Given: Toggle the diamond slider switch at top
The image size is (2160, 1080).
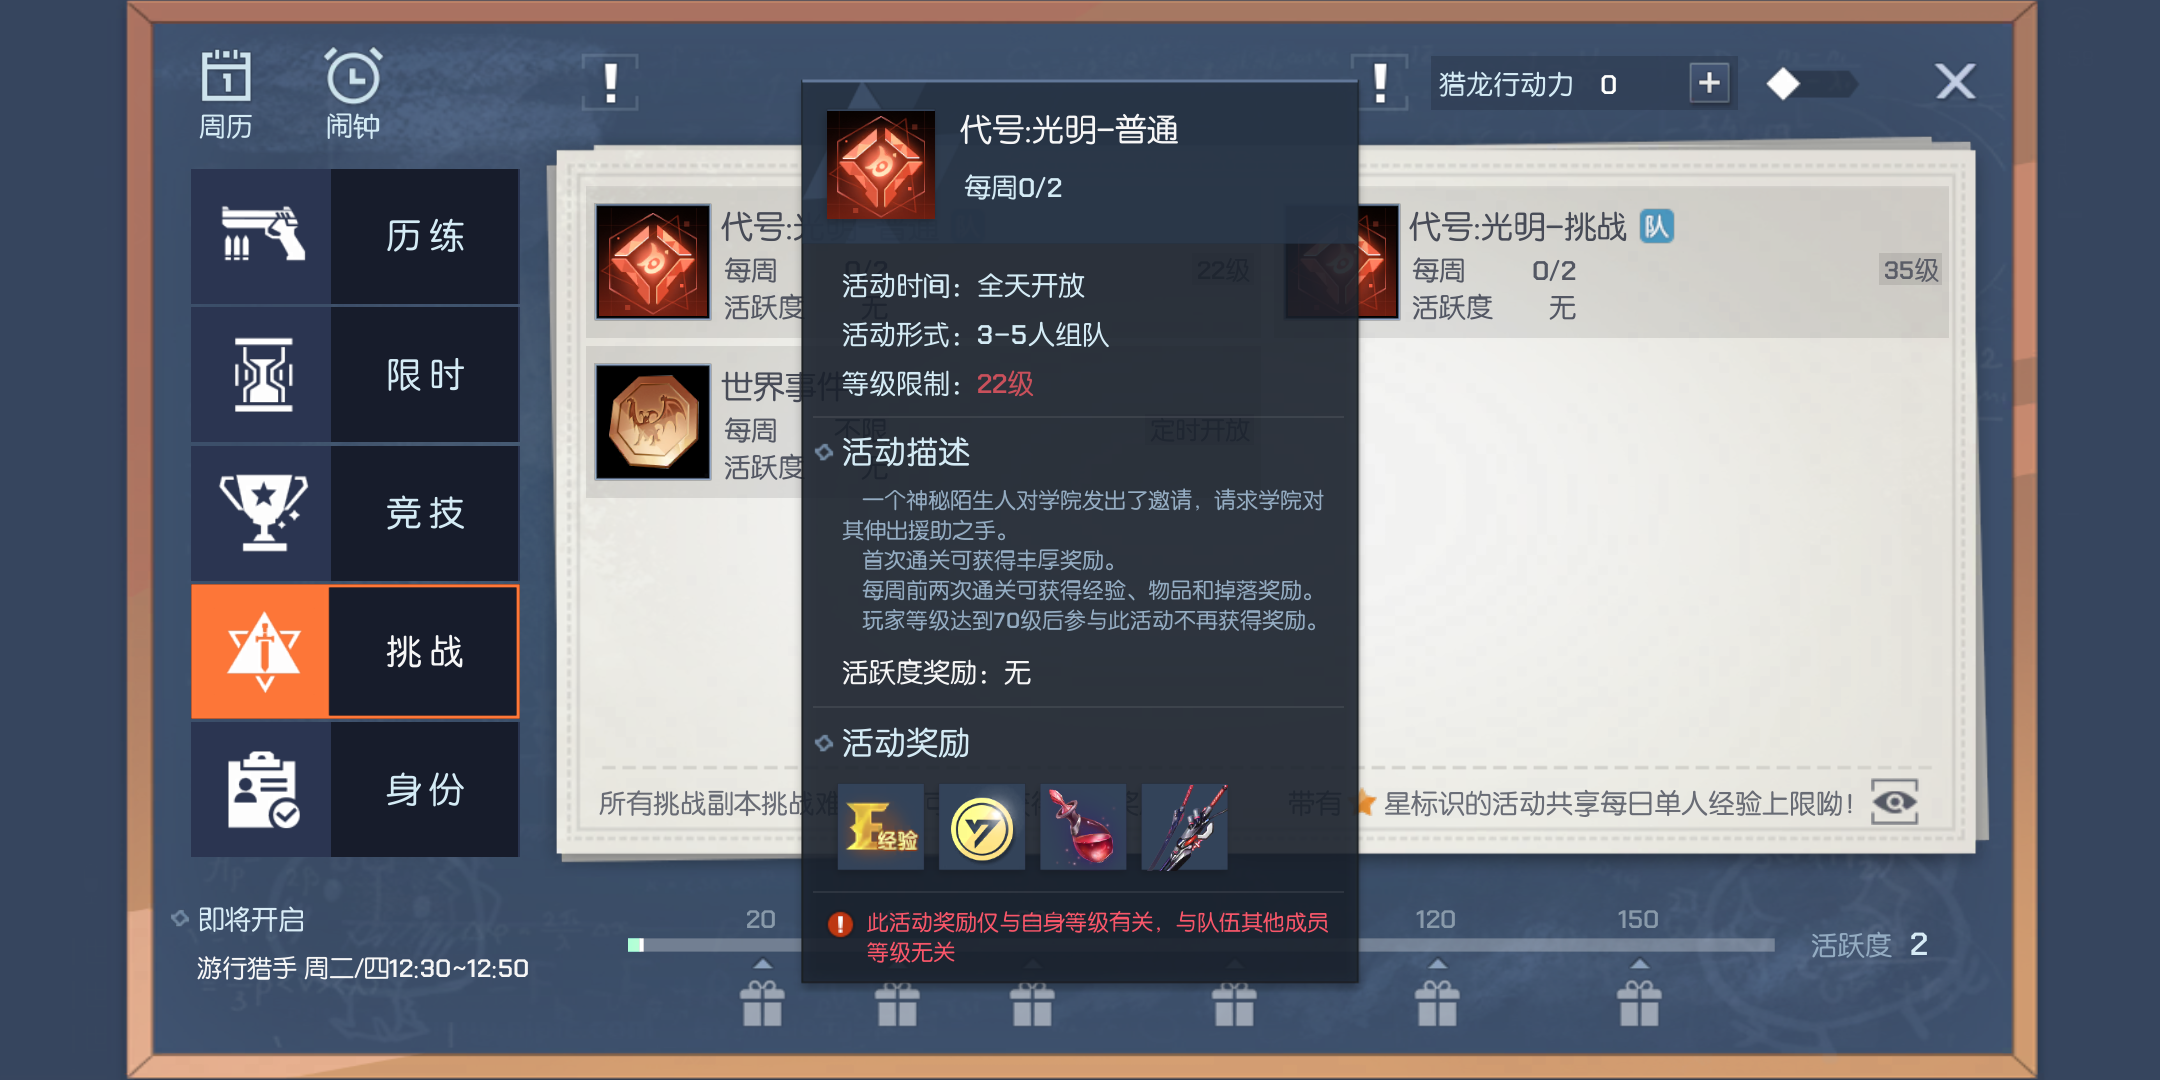Looking at the screenshot, I should pyautogui.click(x=1811, y=84).
